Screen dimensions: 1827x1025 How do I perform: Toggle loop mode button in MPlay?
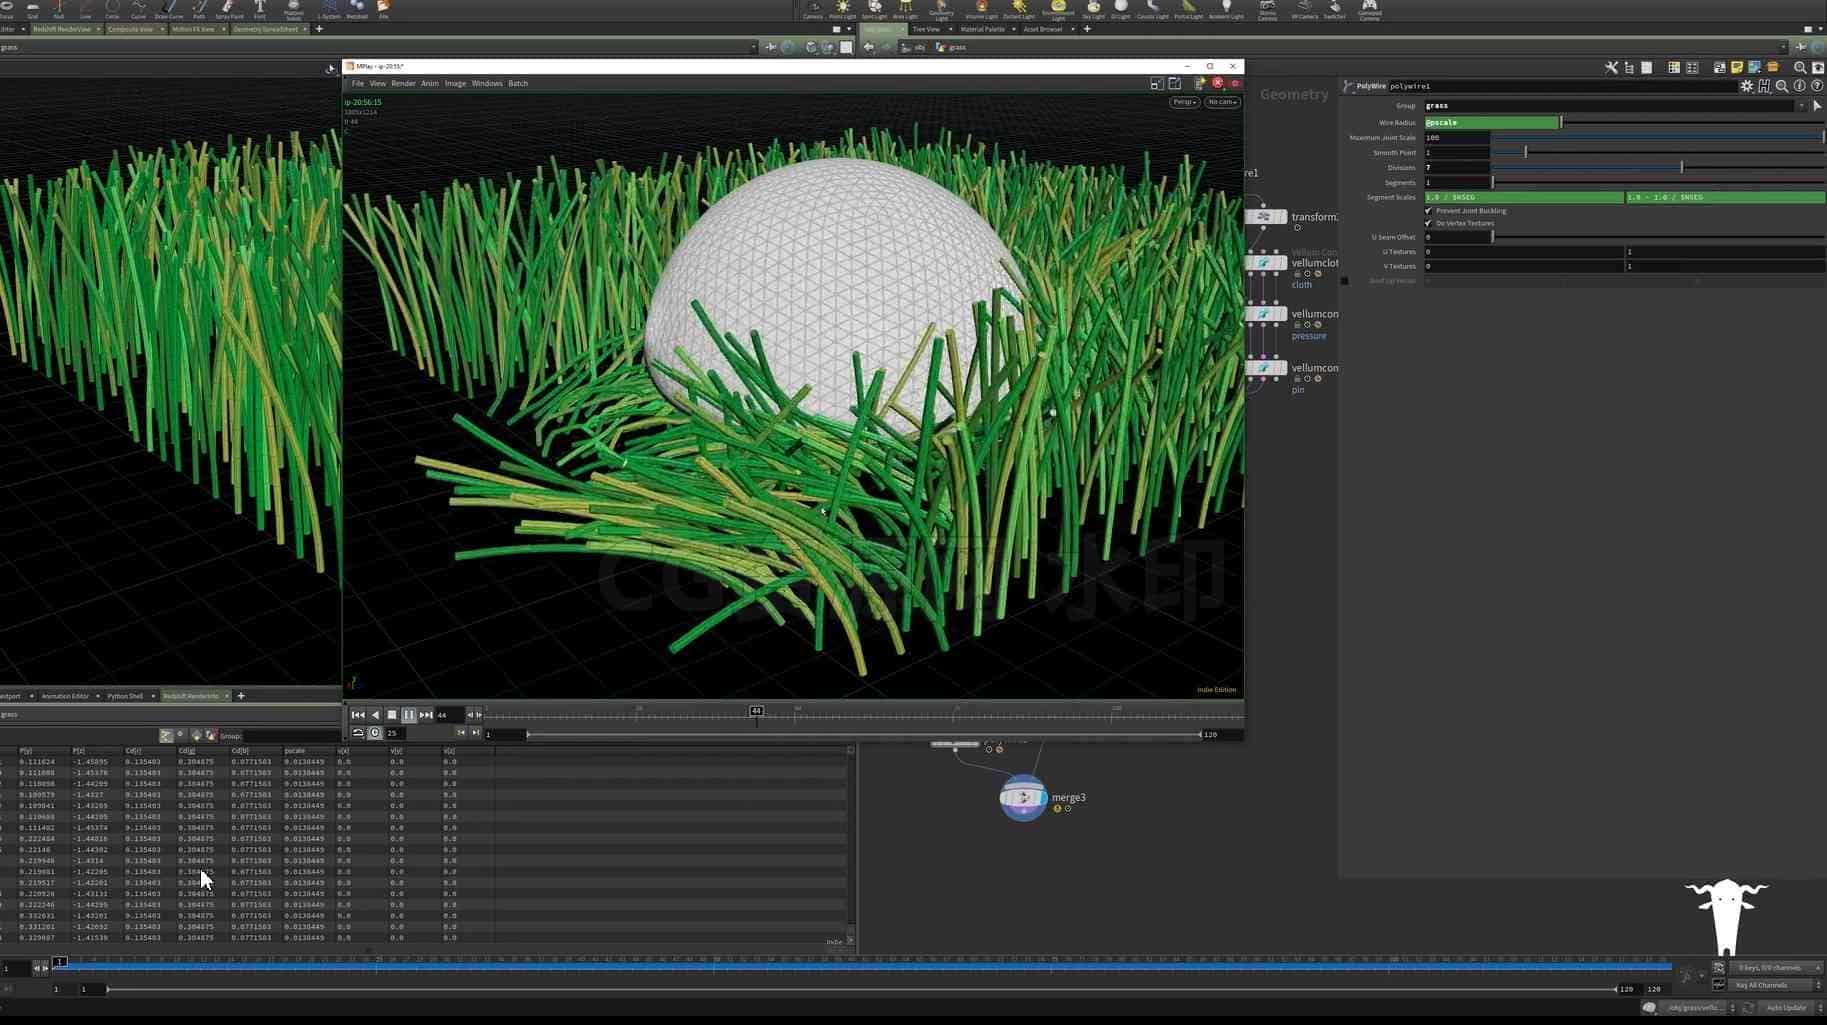(x=358, y=733)
